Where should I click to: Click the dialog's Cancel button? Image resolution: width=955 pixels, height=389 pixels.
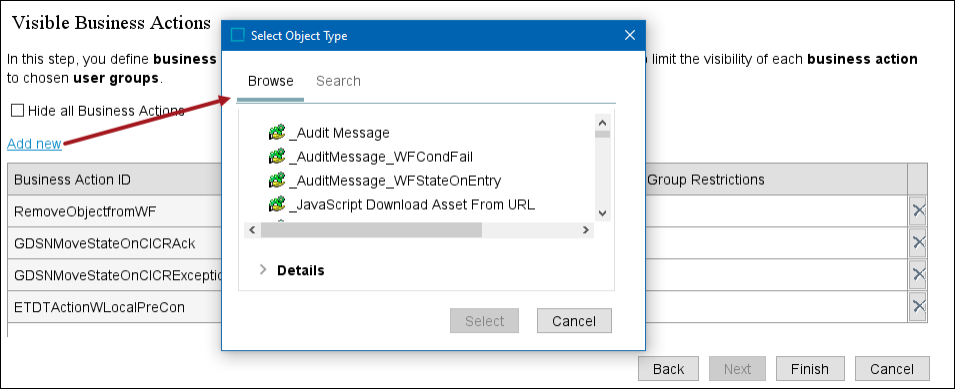click(574, 321)
